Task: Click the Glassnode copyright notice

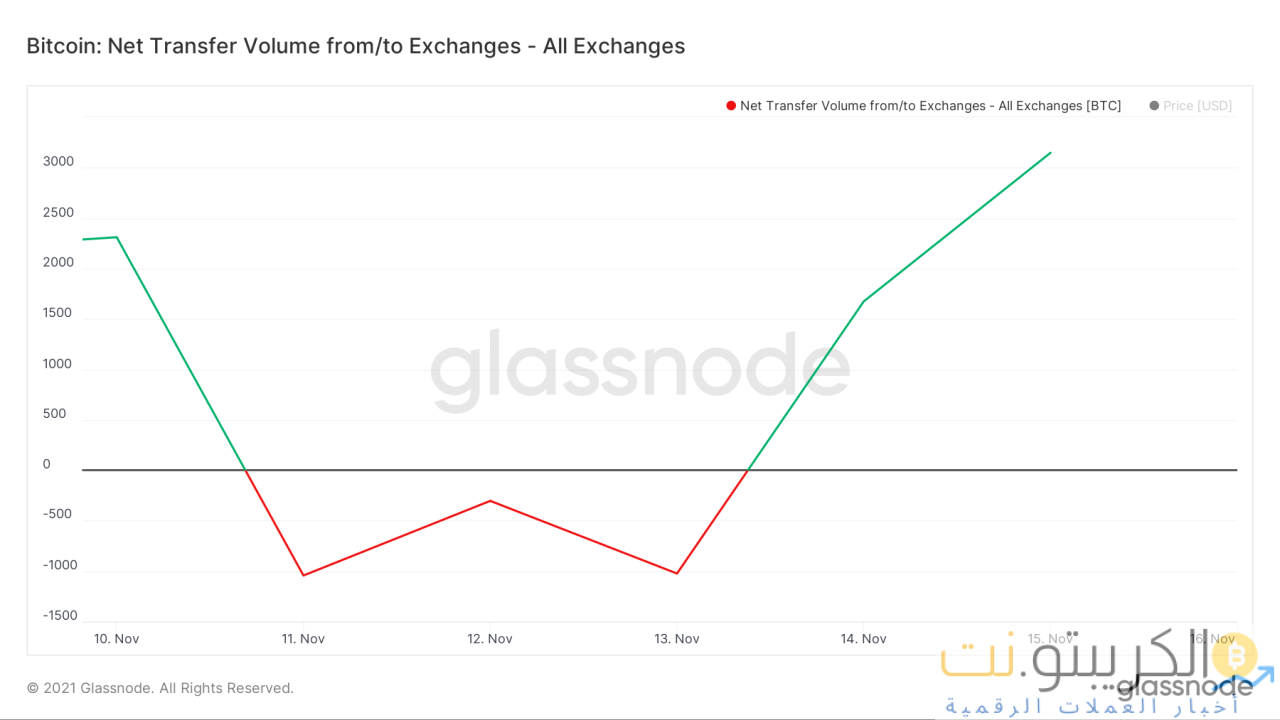Action: (160, 688)
